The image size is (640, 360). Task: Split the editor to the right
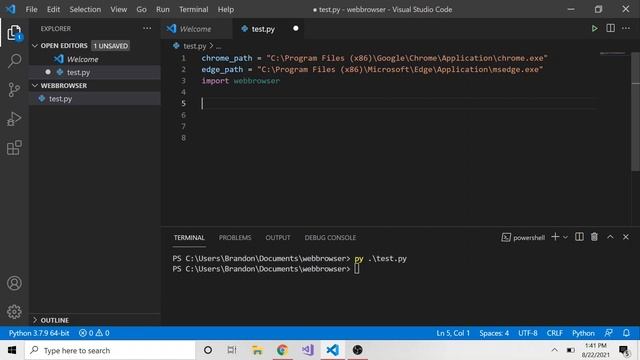(611, 28)
